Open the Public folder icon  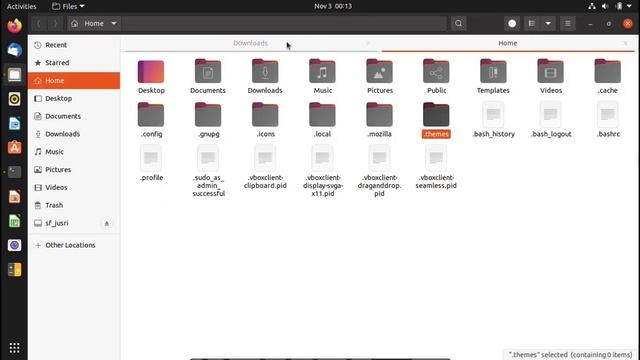point(436,72)
